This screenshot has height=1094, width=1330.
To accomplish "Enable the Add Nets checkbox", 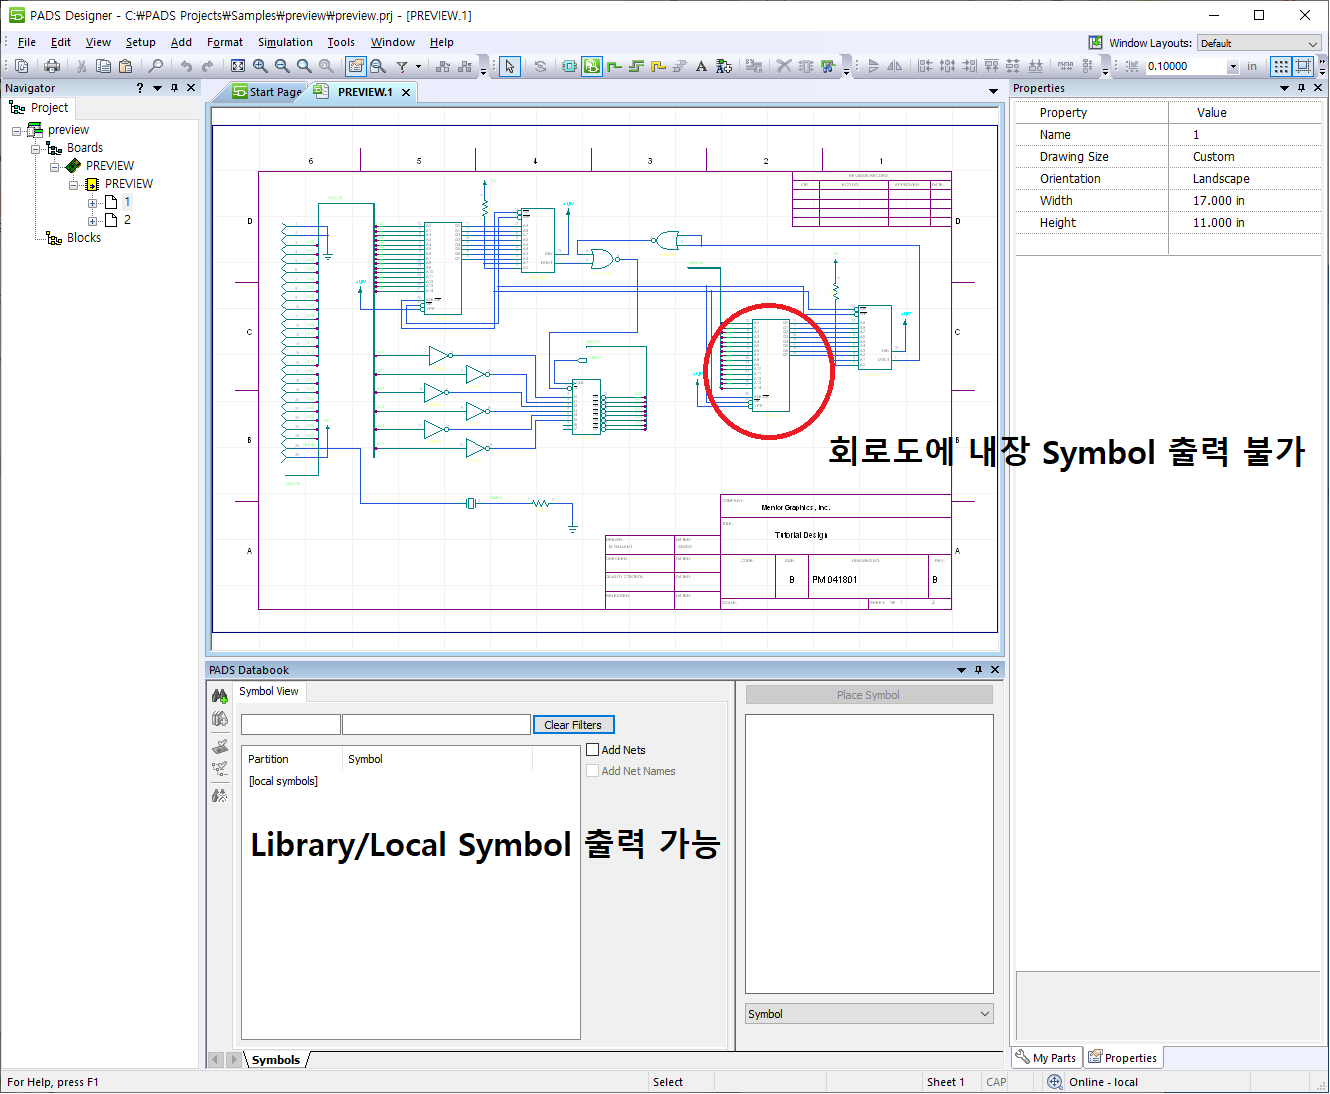I will click(x=593, y=750).
